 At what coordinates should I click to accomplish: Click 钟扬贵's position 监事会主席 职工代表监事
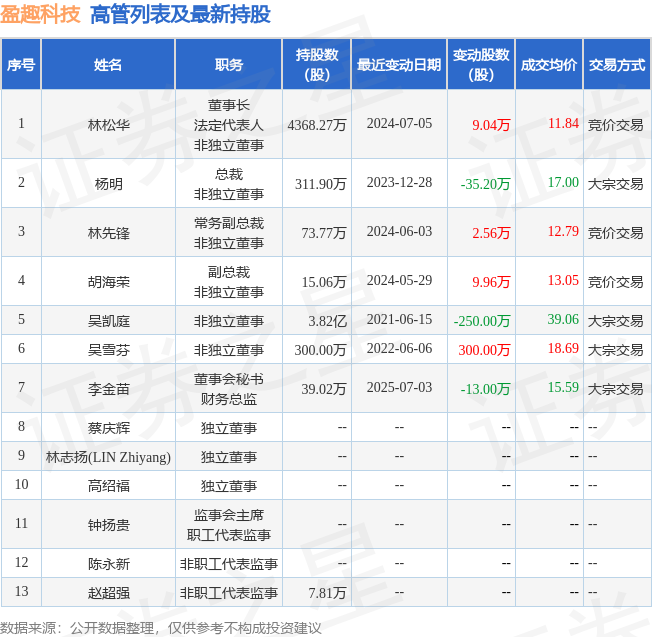point(229,525)
